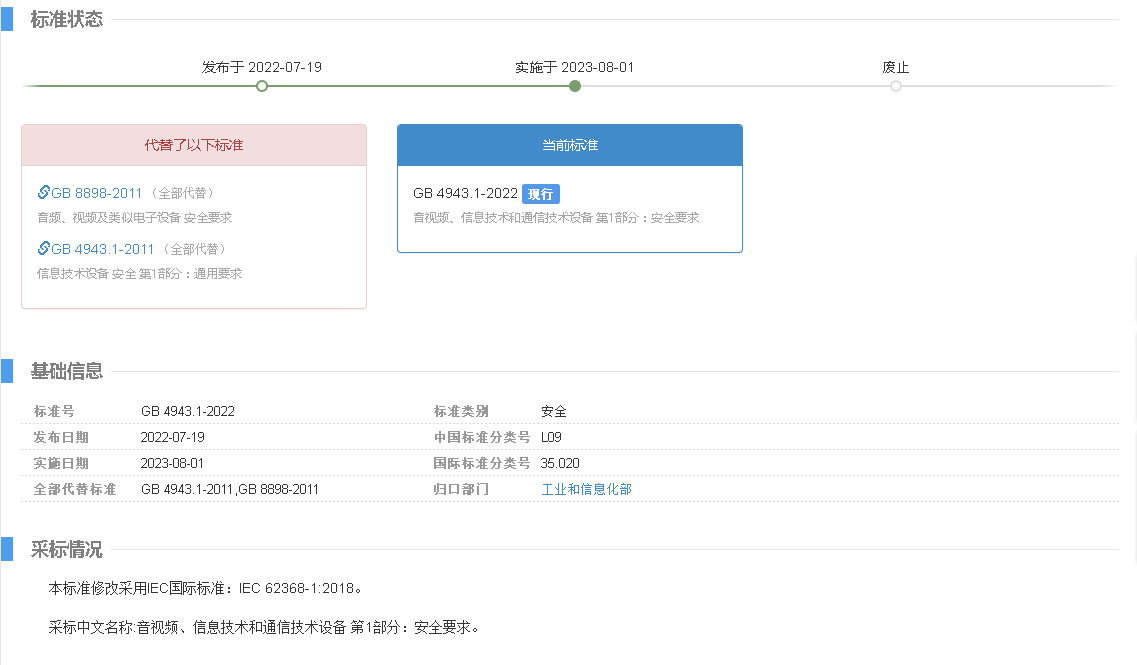Click the blue 现行 status badge
The width and height of the screenshot is (1137, 665).
[x=541, y=194]
